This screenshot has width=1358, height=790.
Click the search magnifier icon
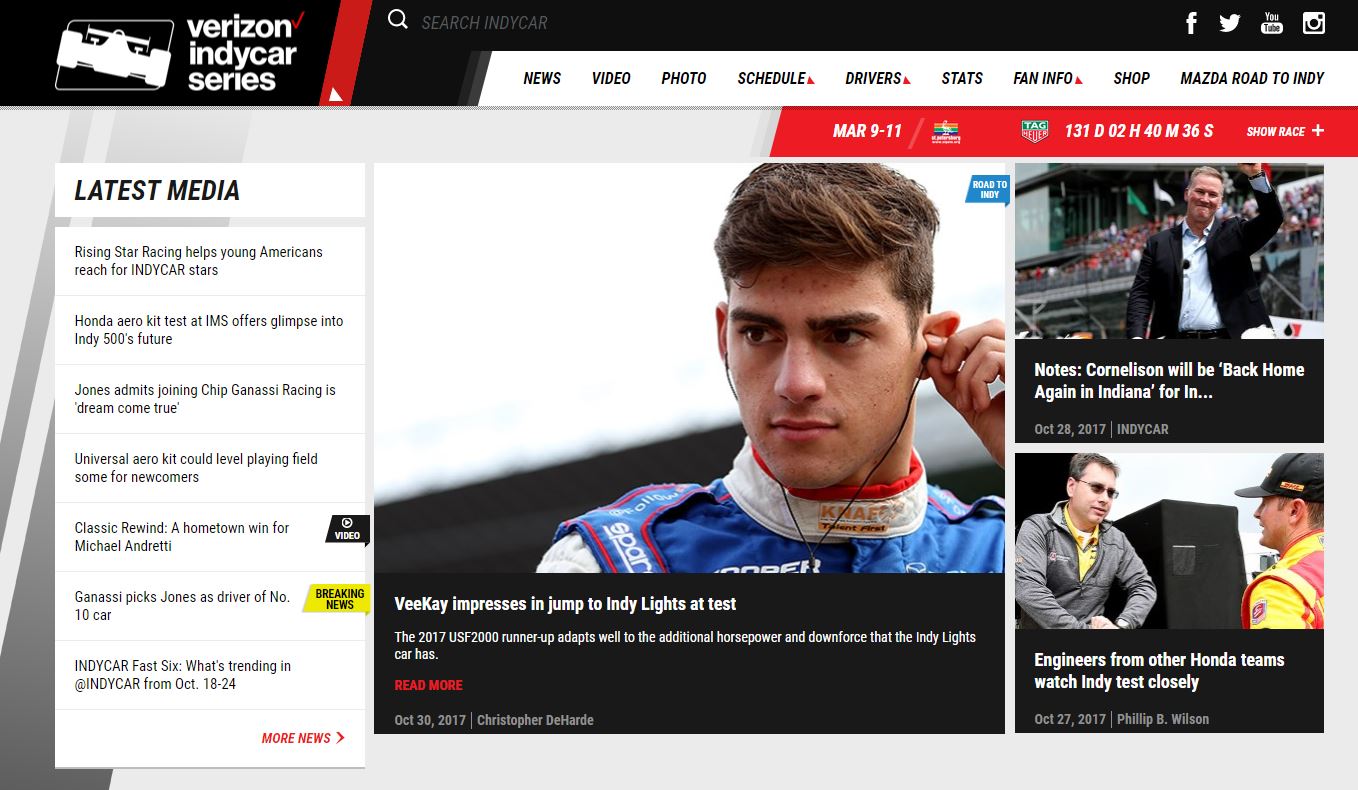[398, 20]
